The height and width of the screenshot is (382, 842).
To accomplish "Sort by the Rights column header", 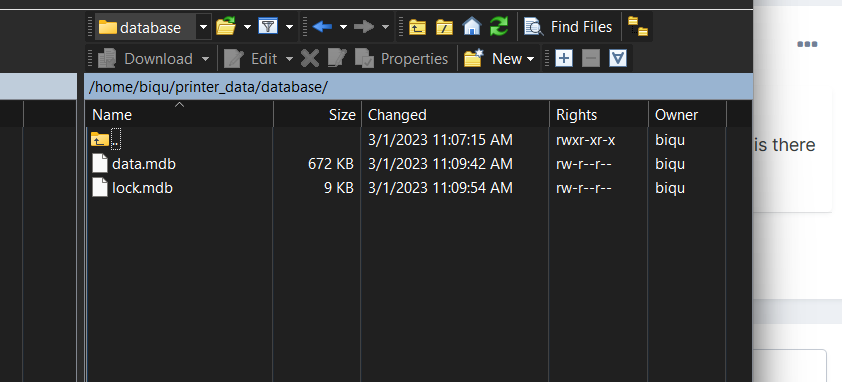I will pos(599,114).
